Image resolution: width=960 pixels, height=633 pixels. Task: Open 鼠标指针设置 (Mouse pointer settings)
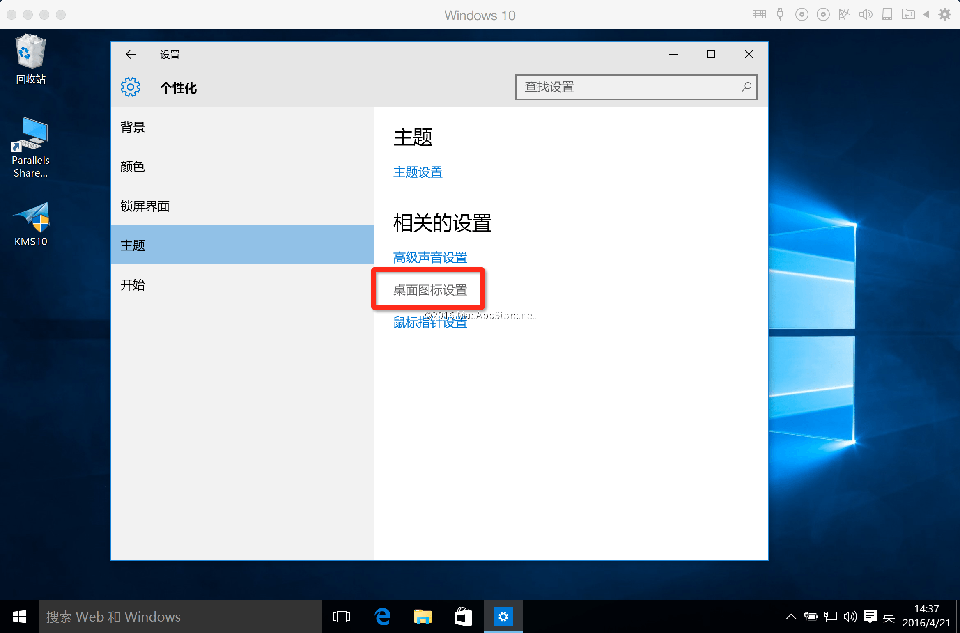tap(428, 323)
